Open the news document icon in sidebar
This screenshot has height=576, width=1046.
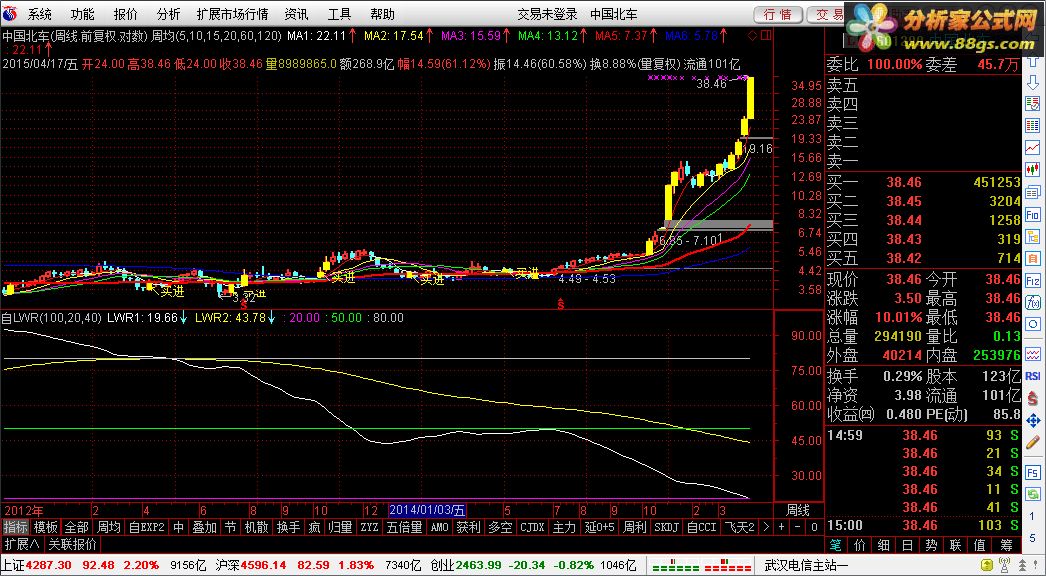click(x=1033, y=191)
